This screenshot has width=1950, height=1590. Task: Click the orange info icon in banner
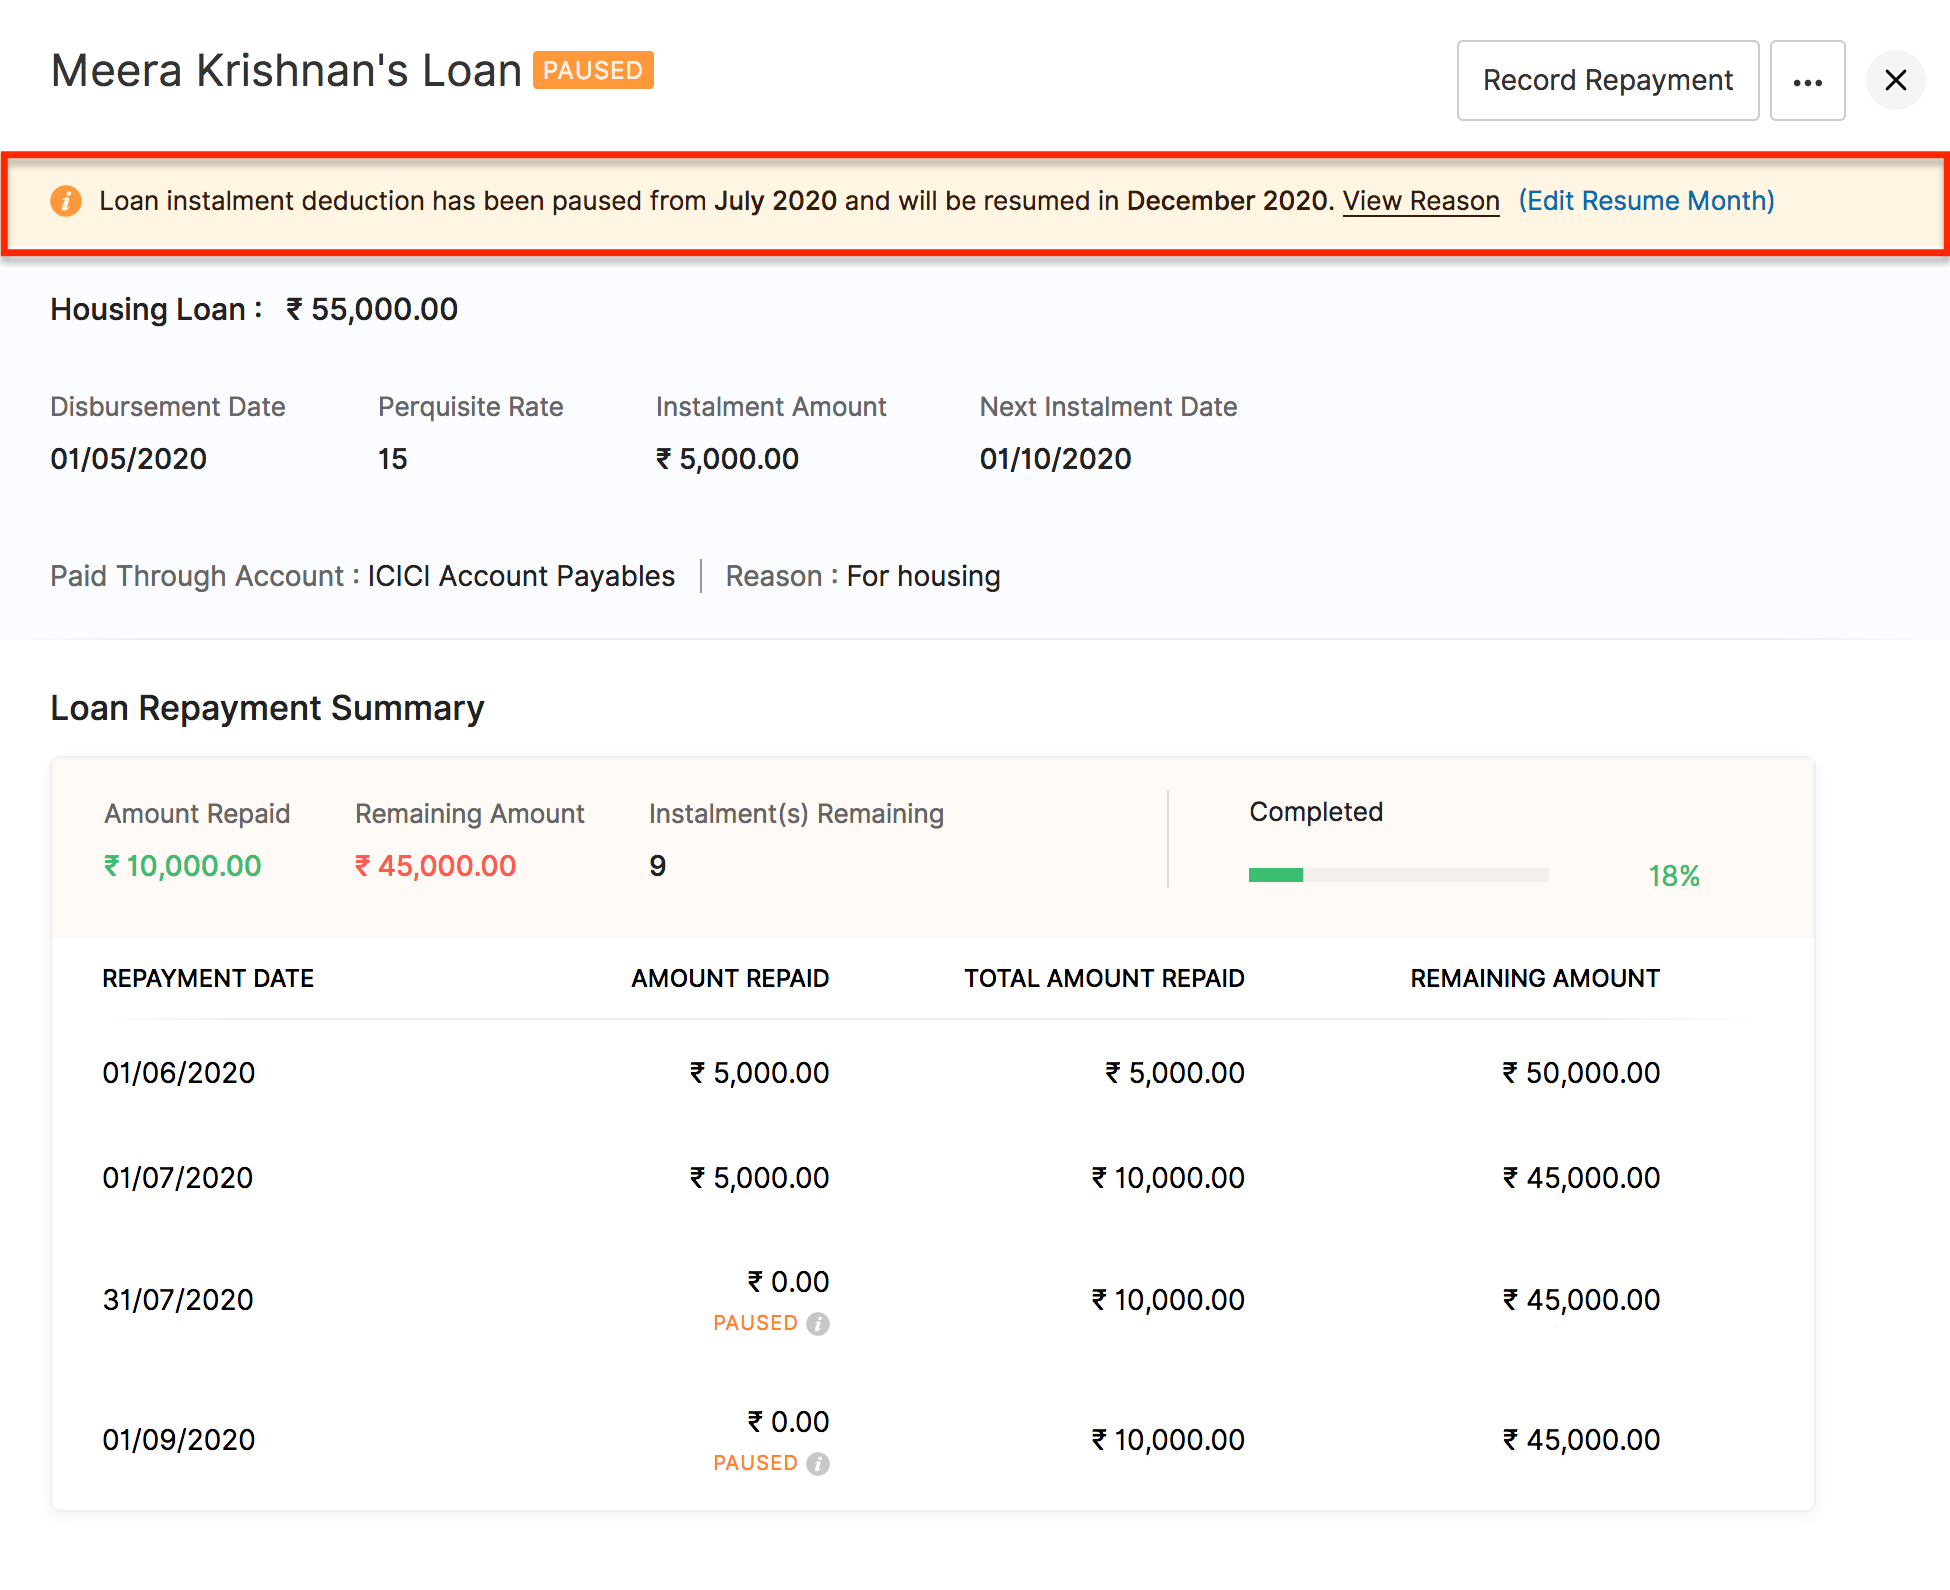(66, 201)
